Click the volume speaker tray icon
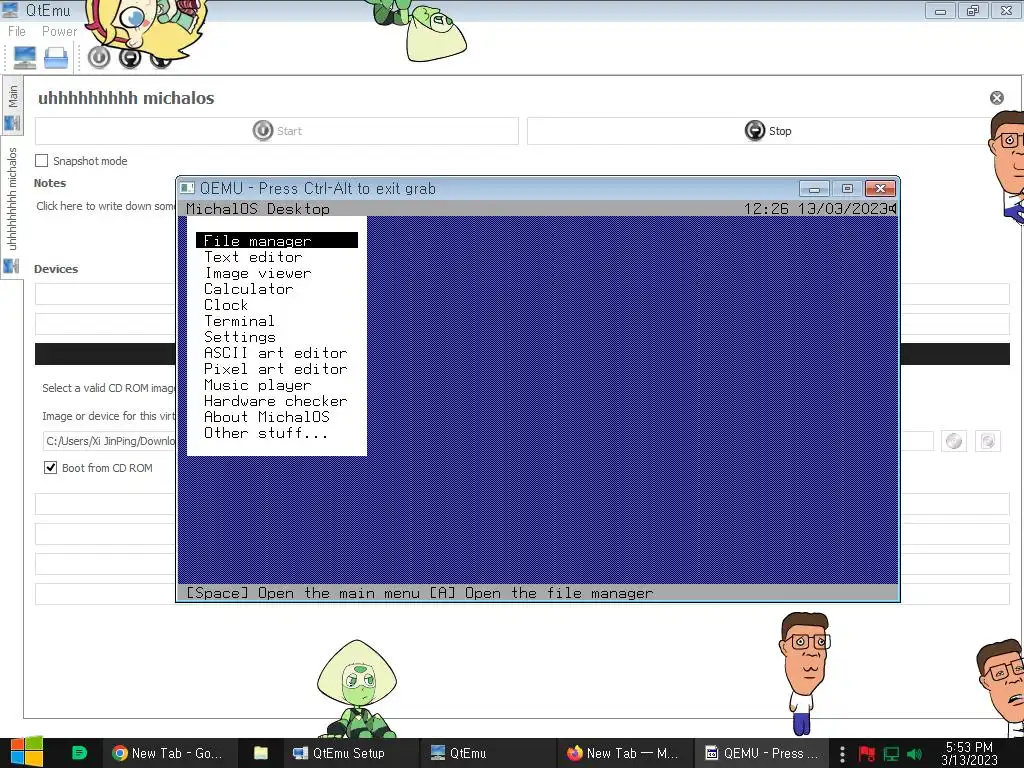Screen dimensions: 1024x768 914,754
